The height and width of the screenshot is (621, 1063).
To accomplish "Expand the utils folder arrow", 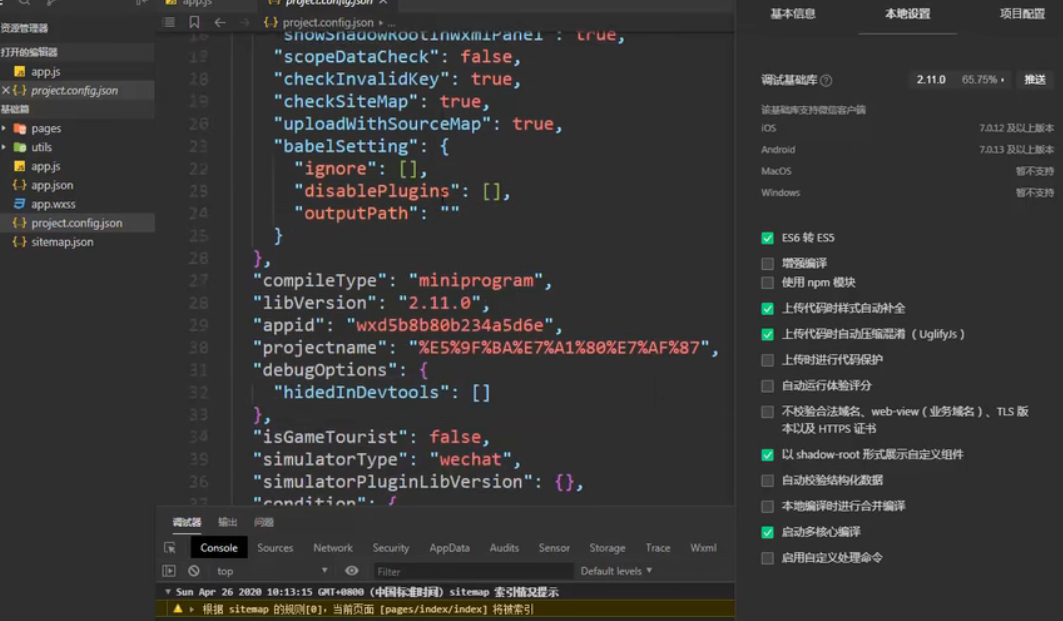I will (4, 147).
